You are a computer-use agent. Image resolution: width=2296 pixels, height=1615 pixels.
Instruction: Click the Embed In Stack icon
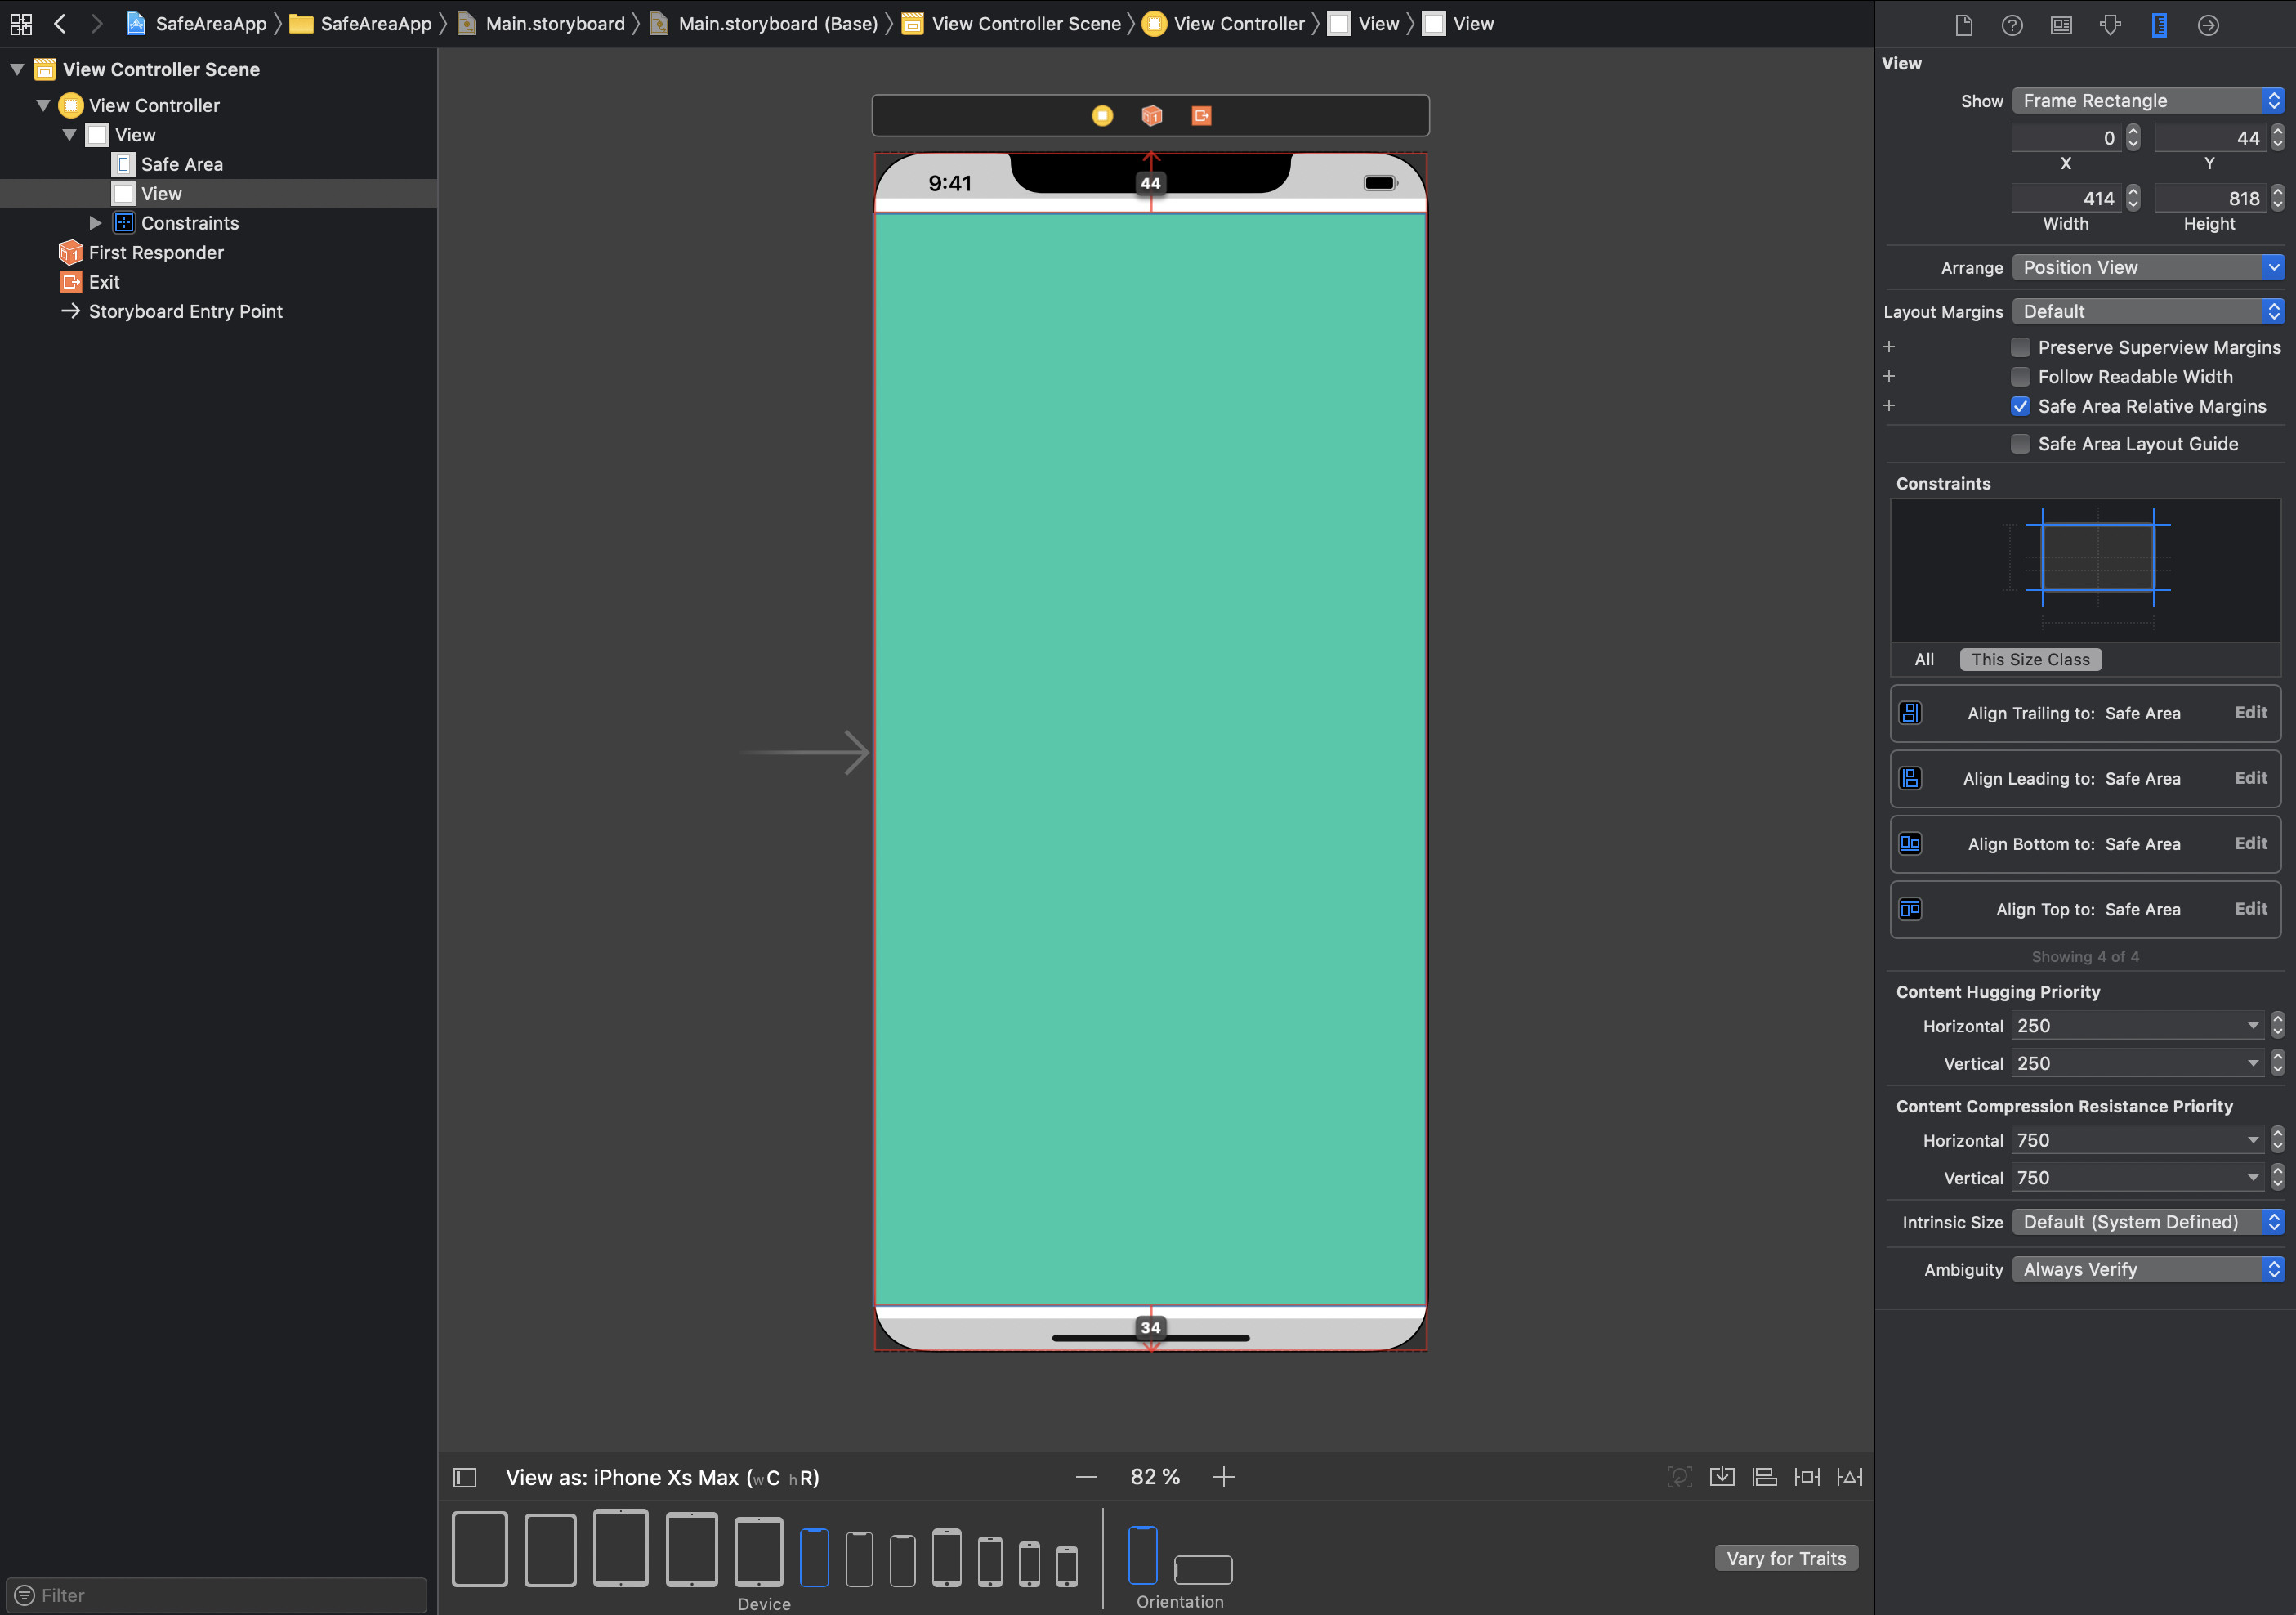[x=1722, y=1477]
